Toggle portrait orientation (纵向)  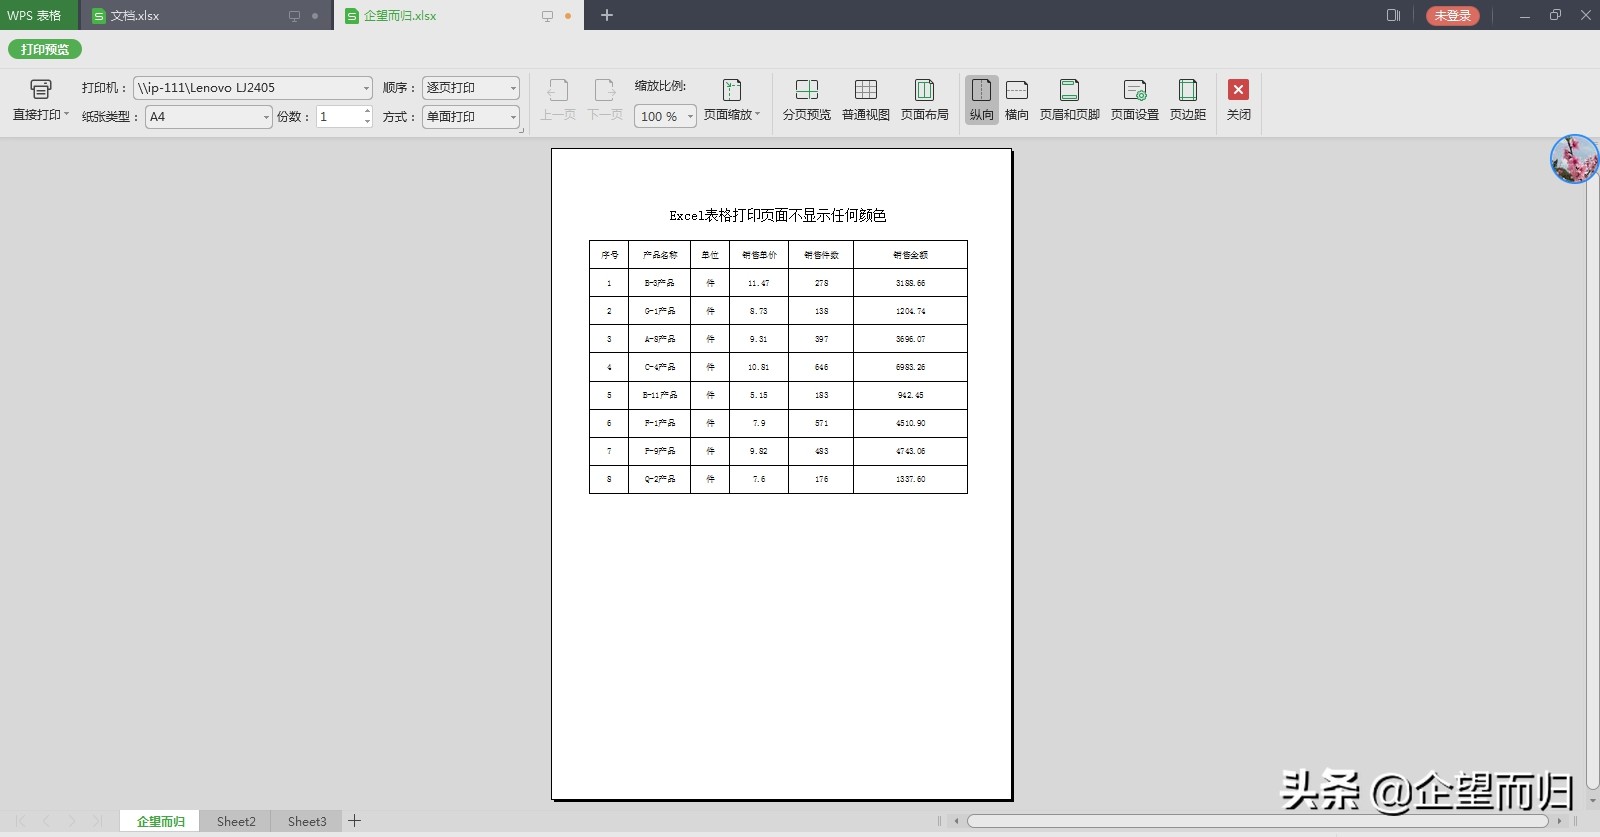982,100
